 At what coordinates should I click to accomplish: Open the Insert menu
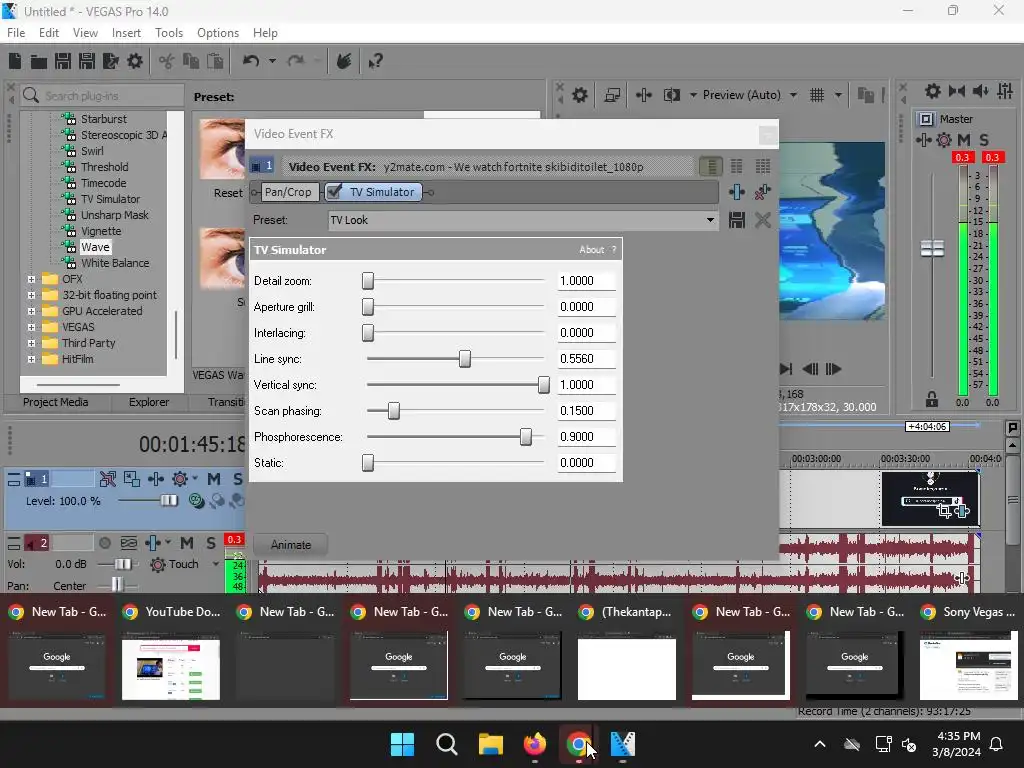pos(126,33)
